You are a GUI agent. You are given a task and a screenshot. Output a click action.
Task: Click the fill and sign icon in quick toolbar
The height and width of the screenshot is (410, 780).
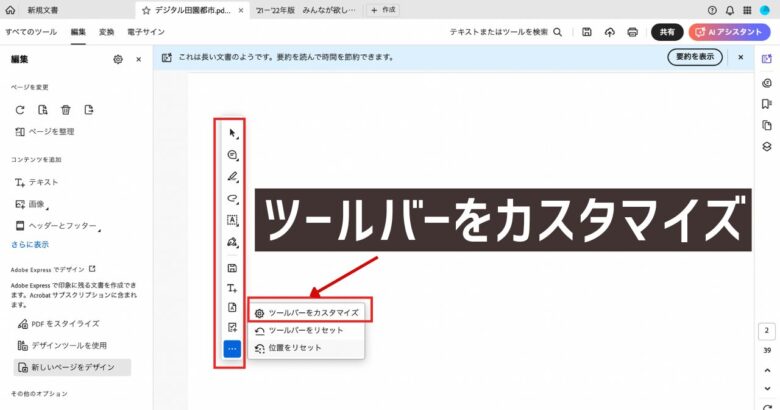232,327
